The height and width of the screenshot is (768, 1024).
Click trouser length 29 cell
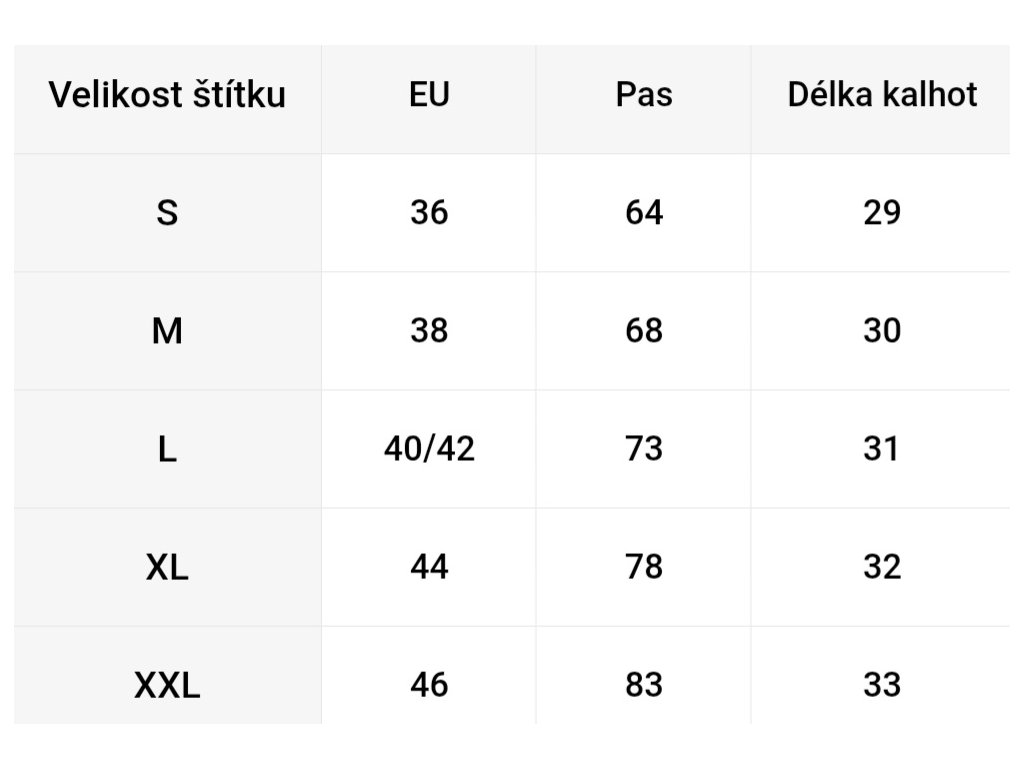tap(882, 213)
